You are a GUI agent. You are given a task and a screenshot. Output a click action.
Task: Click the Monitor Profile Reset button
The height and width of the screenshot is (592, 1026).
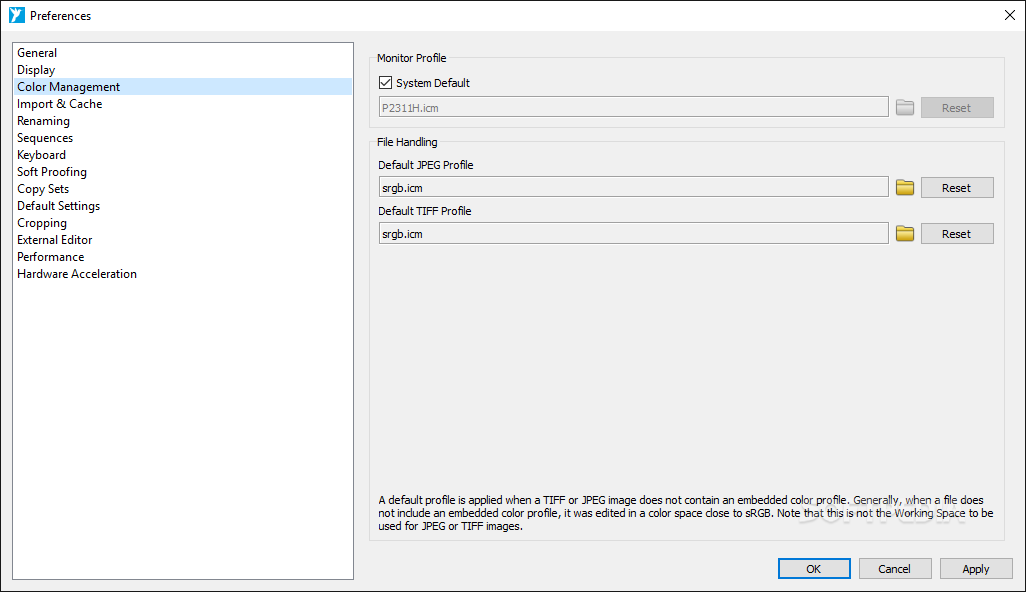(957, 108)
